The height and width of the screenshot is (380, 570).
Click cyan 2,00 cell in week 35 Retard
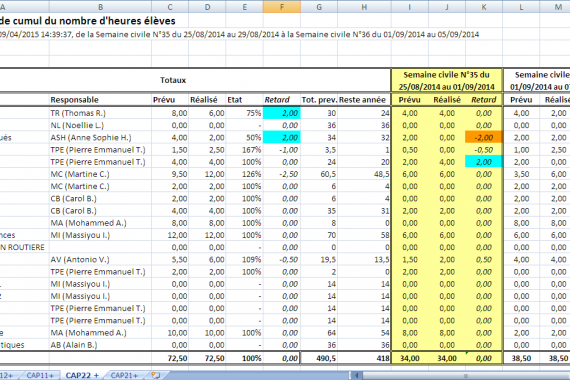pos(484,162)
